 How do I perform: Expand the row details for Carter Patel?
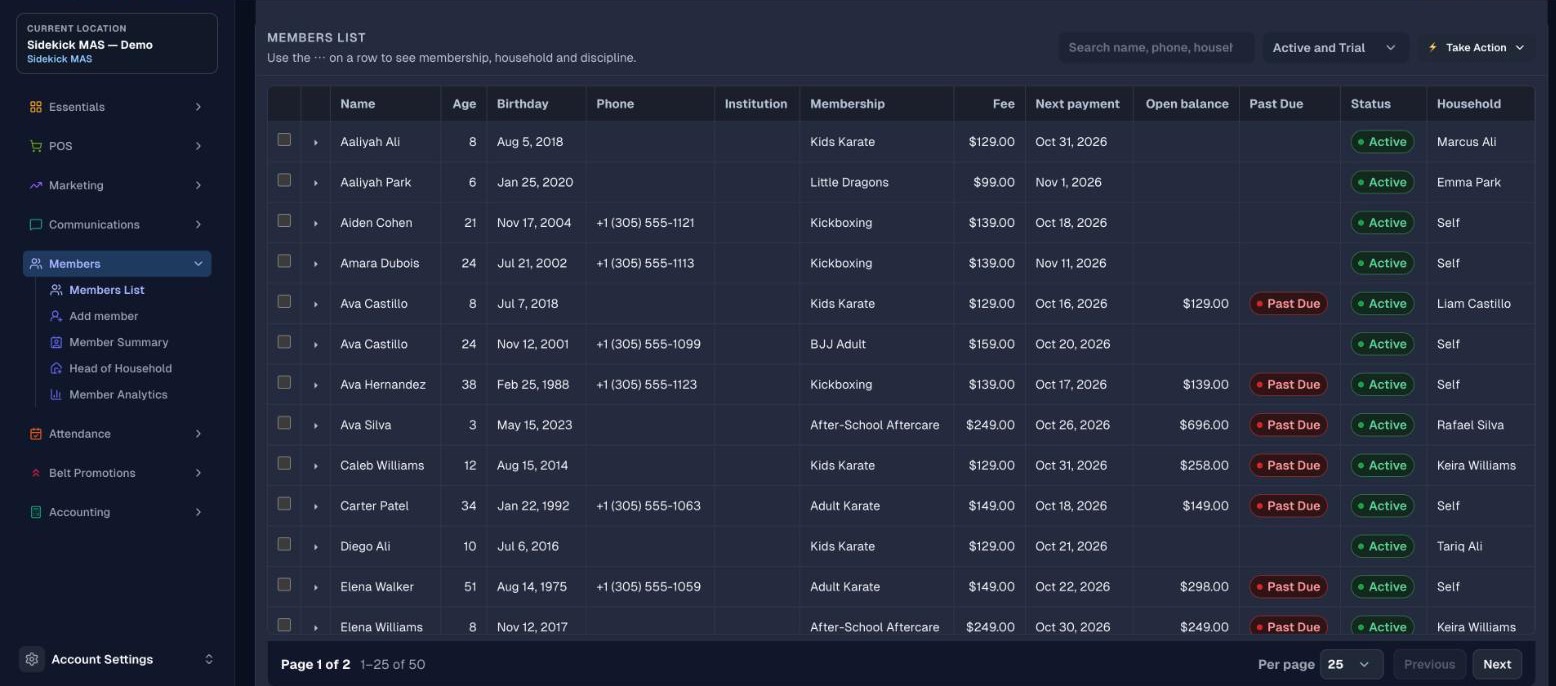tap(315, 506)
